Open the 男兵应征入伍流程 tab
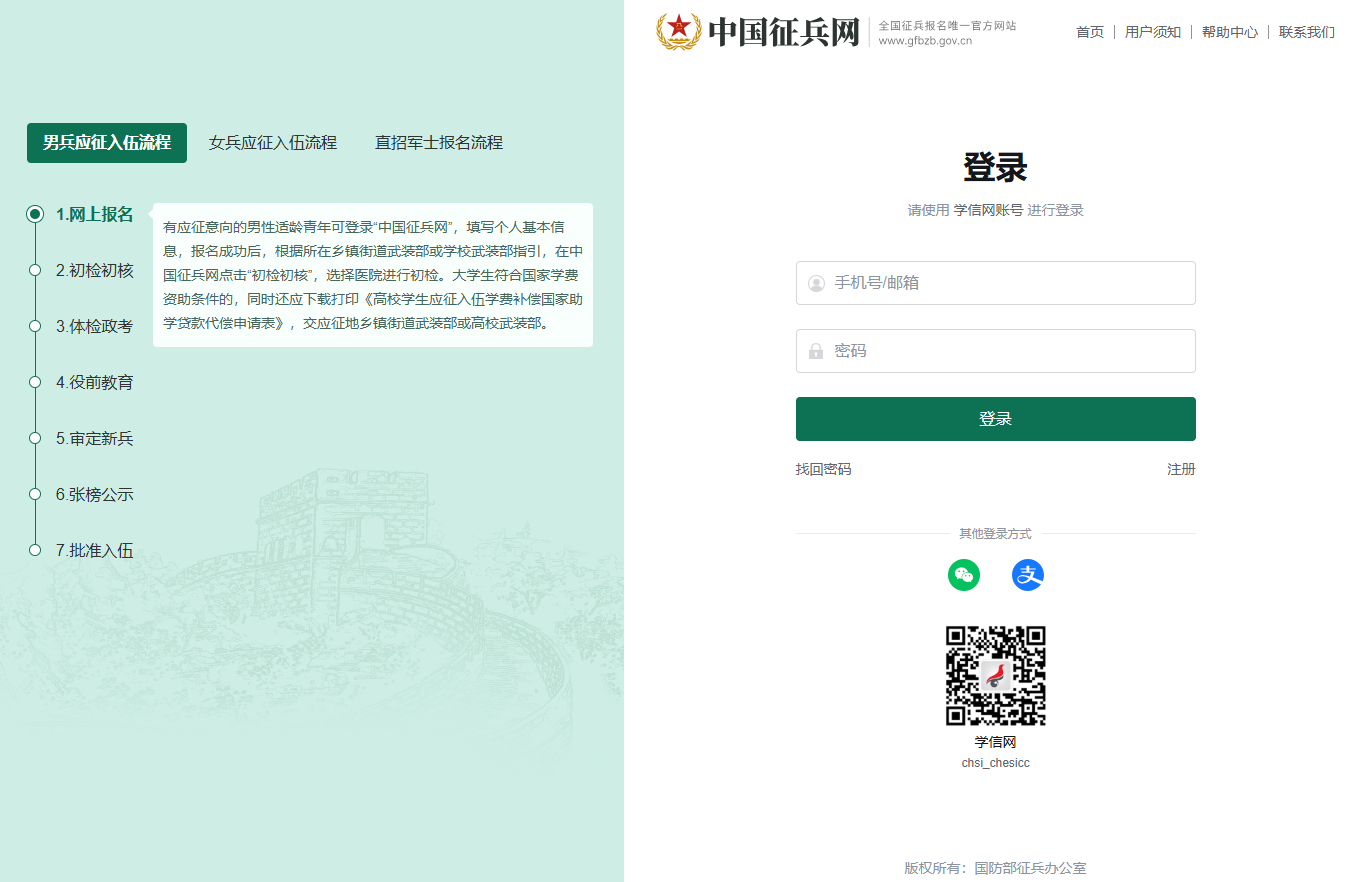 (x=107, y=143)
